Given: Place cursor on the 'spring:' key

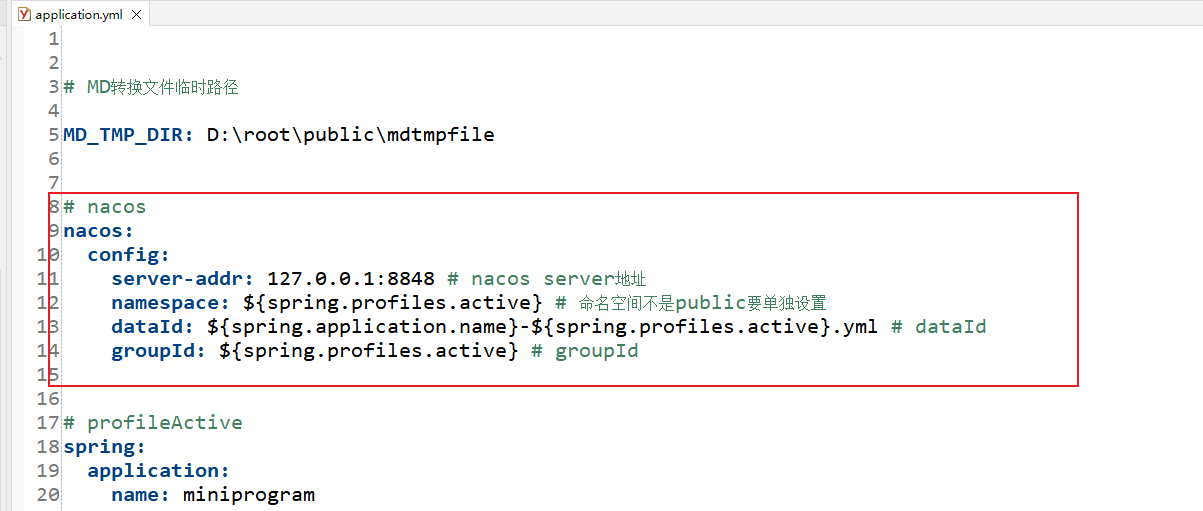Looking at the screenshot, I should (x=104, y=446).
